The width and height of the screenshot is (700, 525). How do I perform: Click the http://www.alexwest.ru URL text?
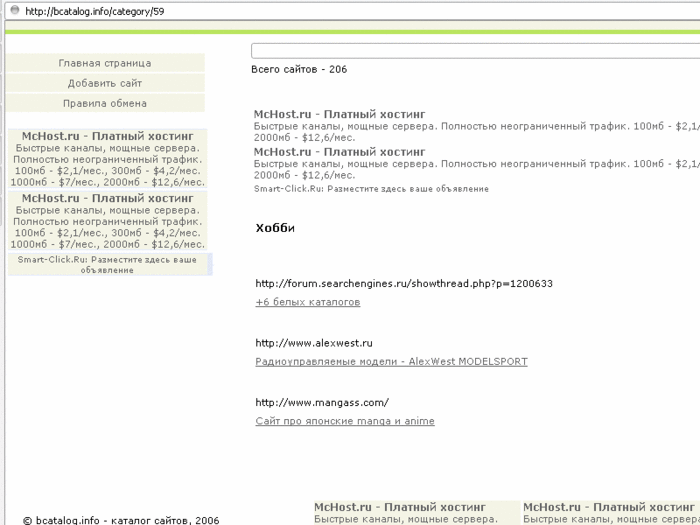314,343
